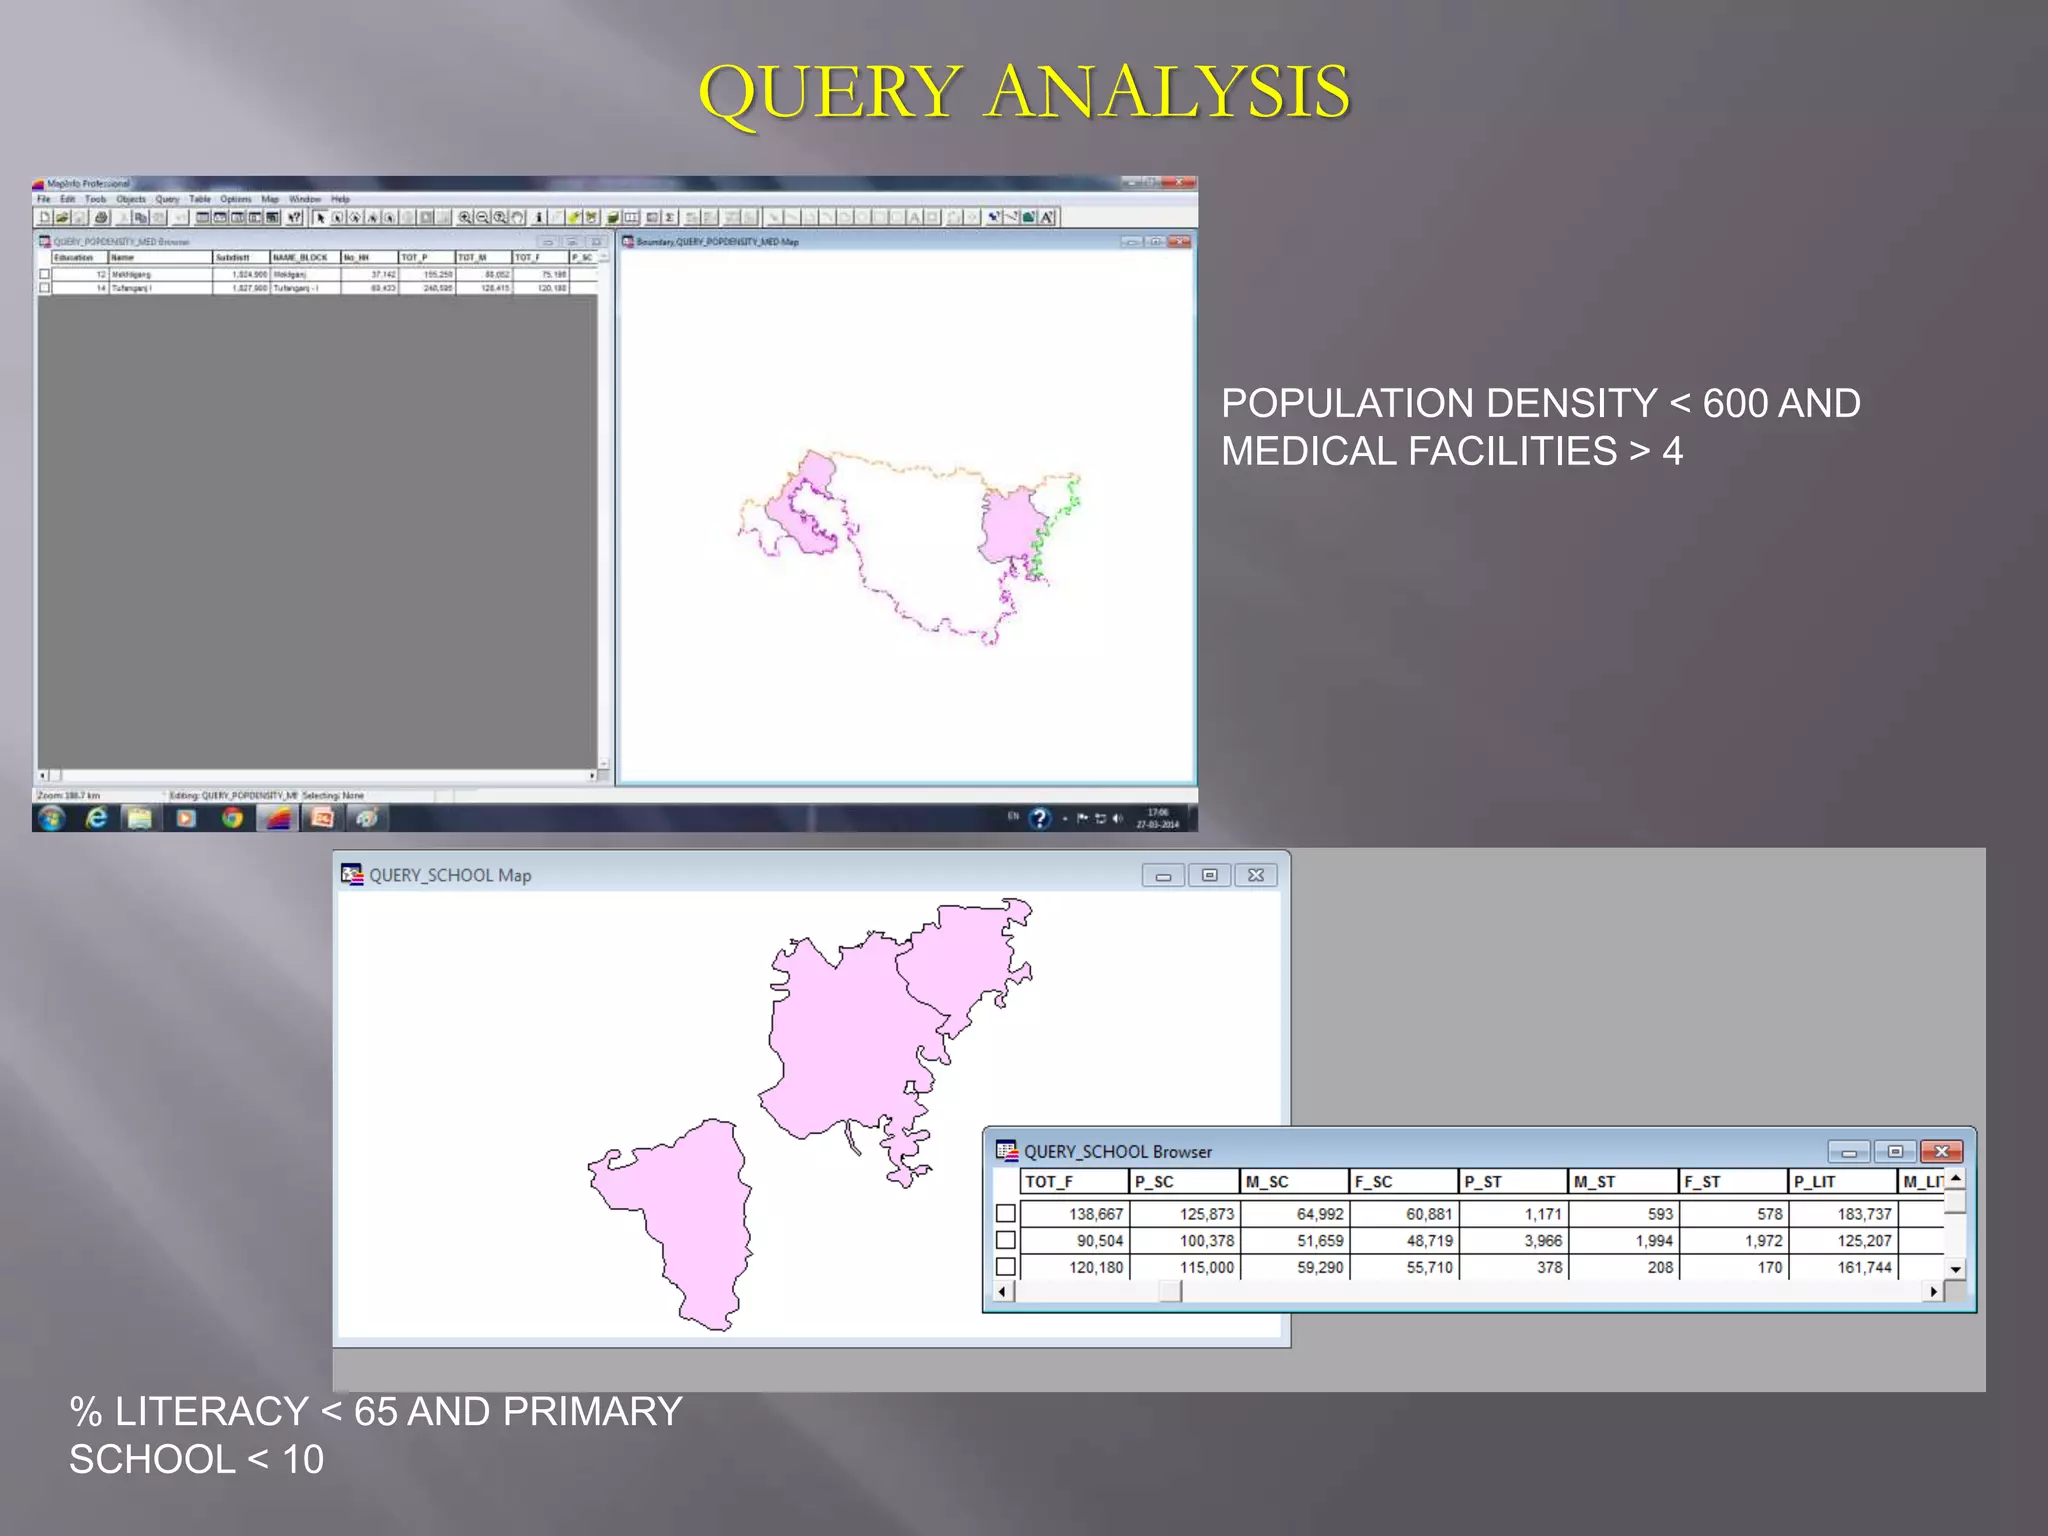Screen dimensions: 2048x1536
Task: Click the Open Table folder icon
Action: [62, 217]
